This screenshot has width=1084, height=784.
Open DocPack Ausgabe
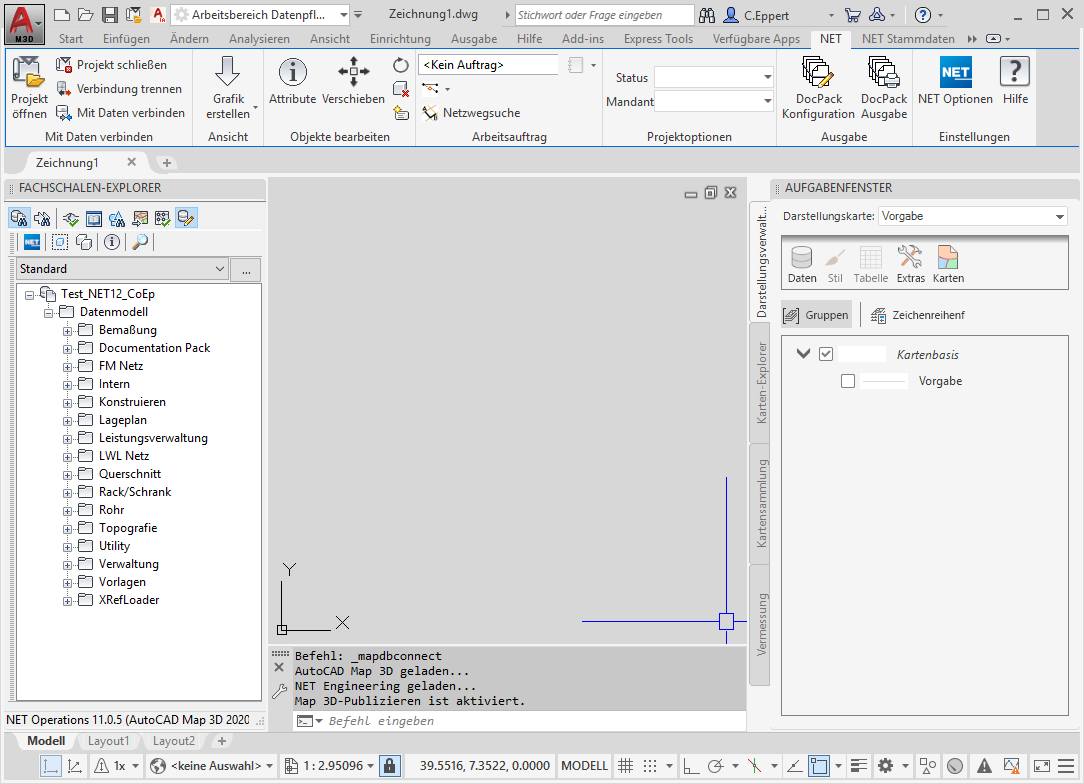coord(884,88)
